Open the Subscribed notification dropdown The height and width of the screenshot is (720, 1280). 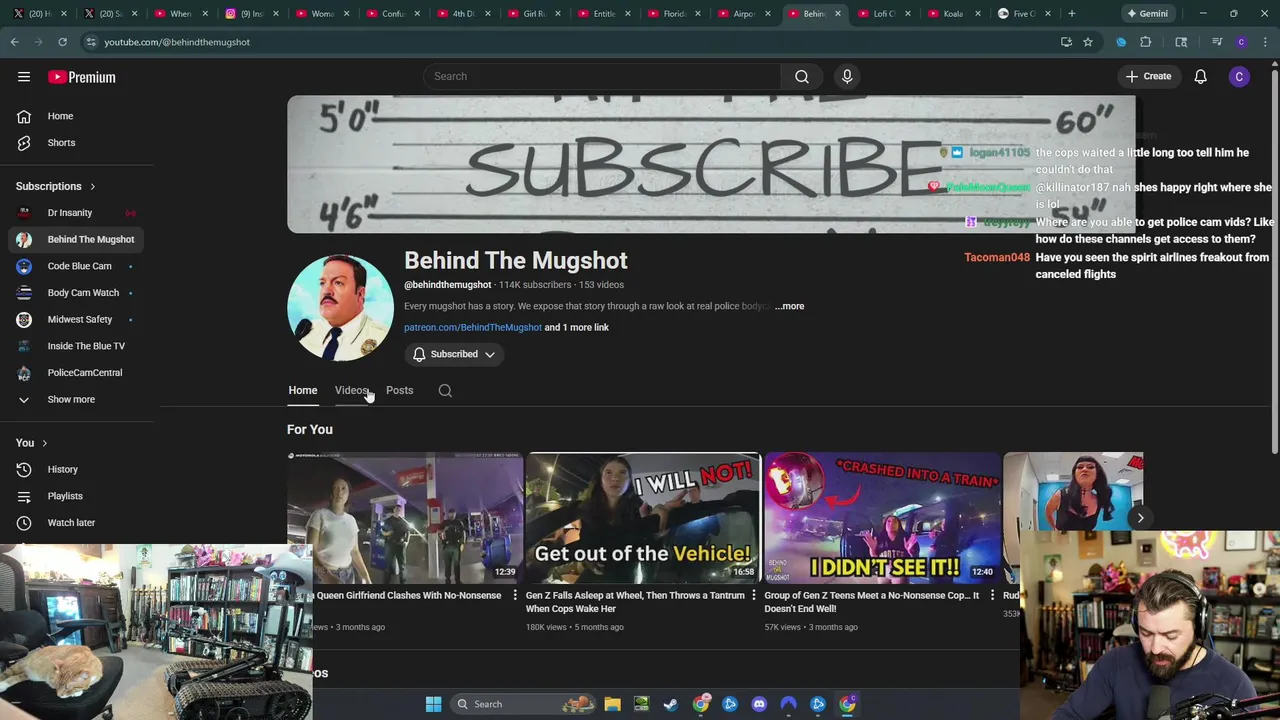tap(454, 354)
